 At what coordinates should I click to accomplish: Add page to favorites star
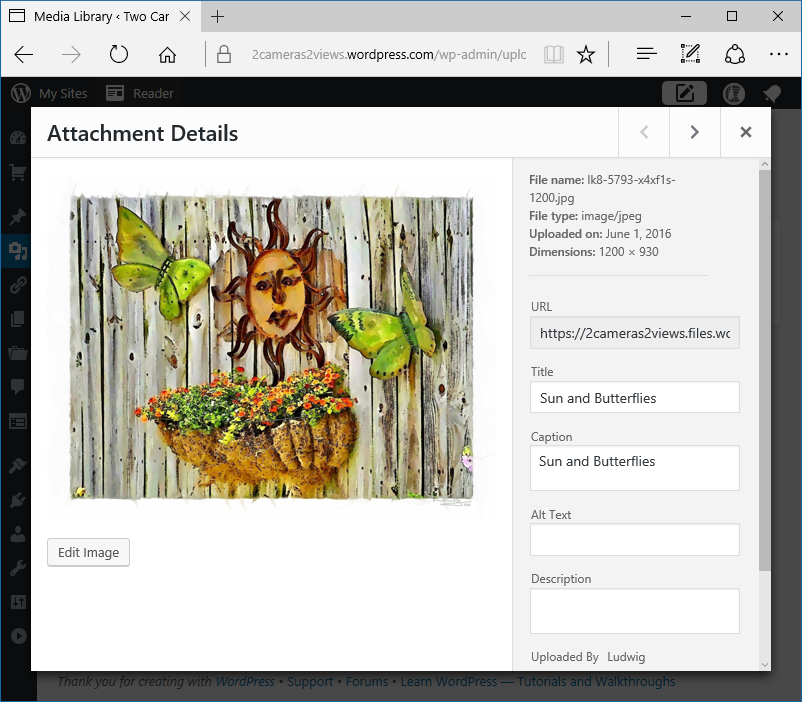pos(587,54)
